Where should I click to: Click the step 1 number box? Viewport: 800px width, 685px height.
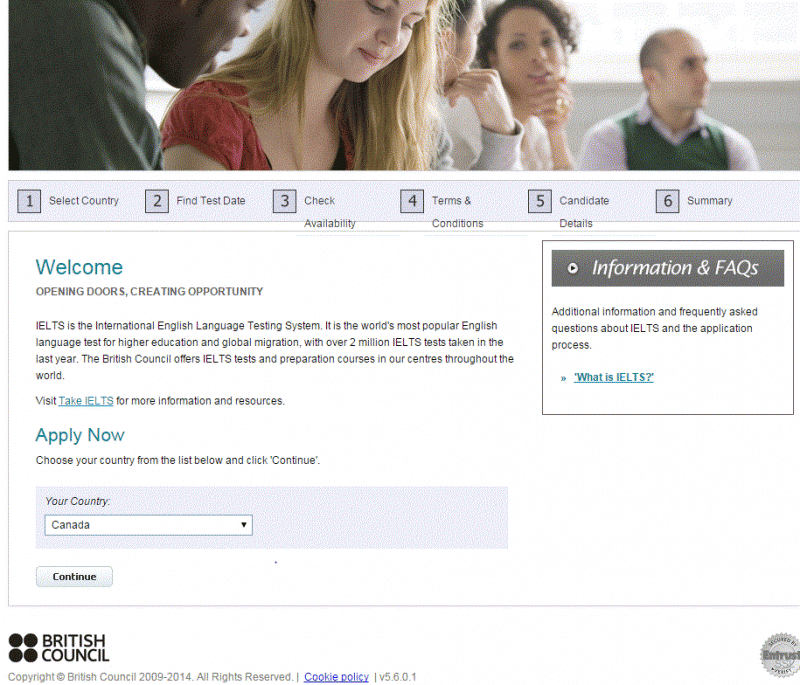[29, 201]
